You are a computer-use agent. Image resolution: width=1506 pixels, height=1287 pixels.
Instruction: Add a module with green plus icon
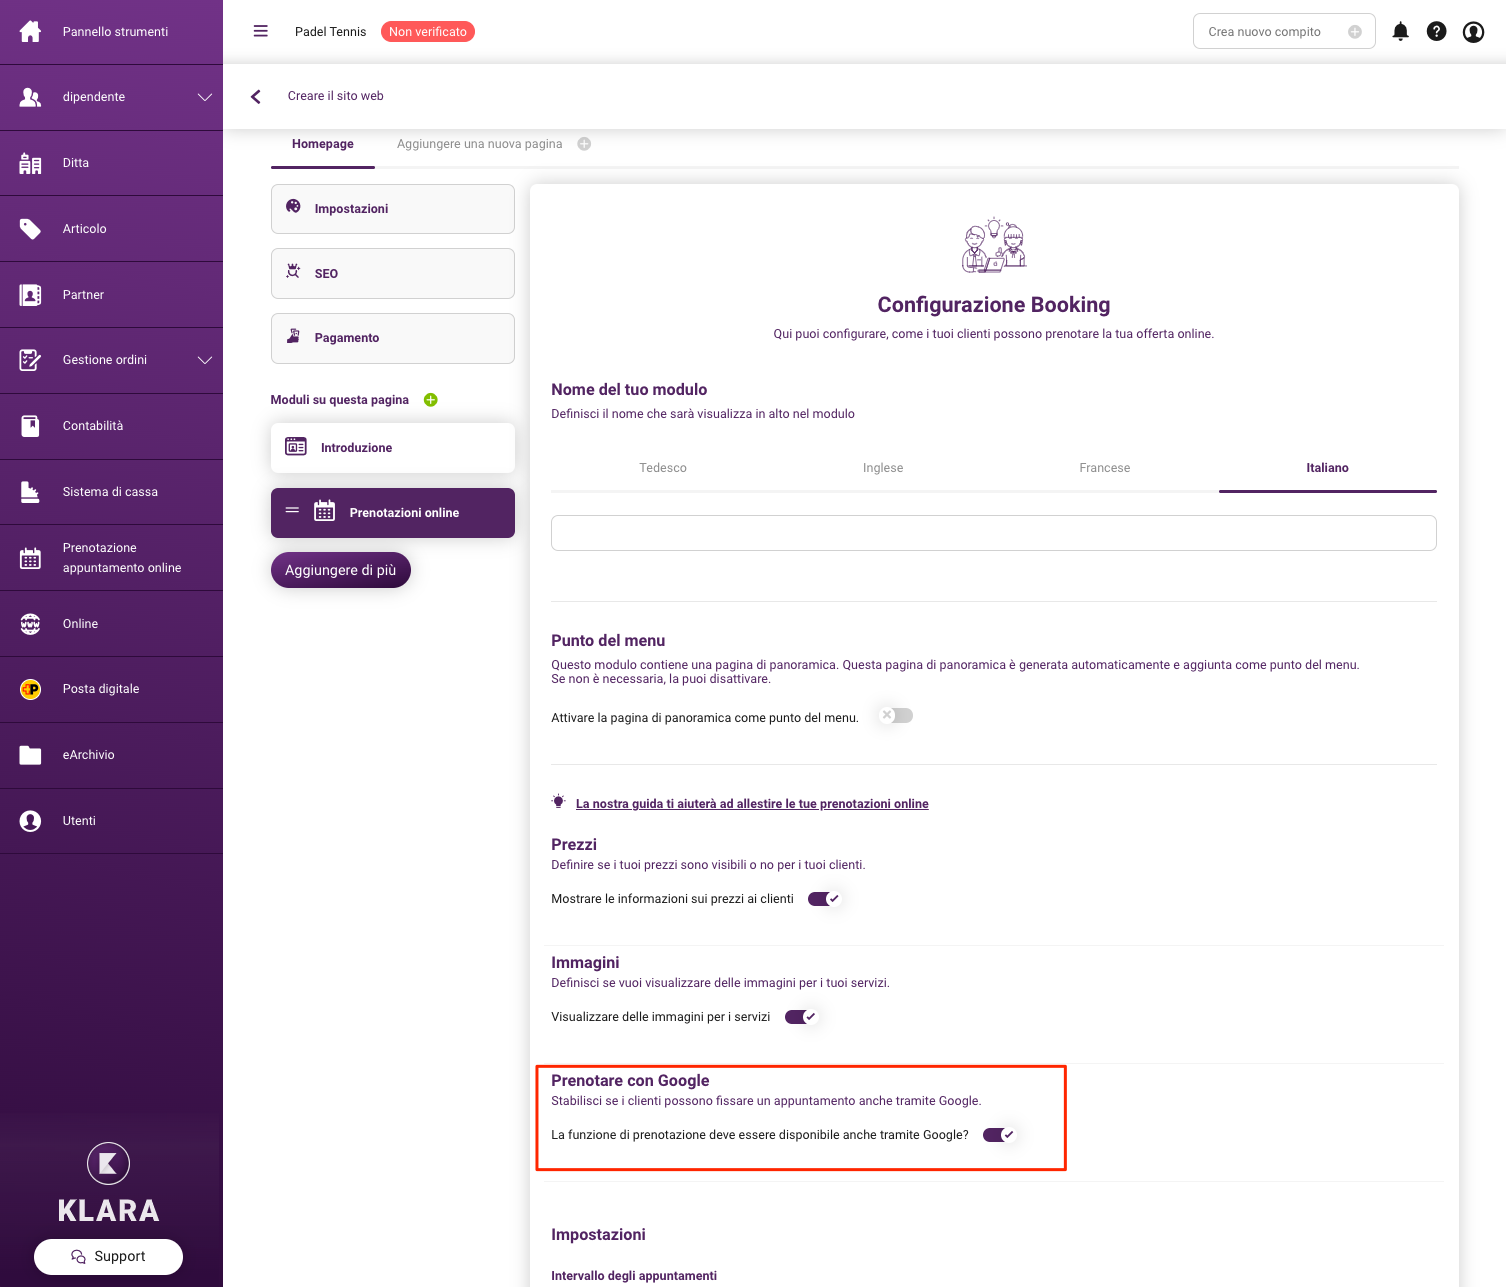pyautogui.click(x=431, y=400)
